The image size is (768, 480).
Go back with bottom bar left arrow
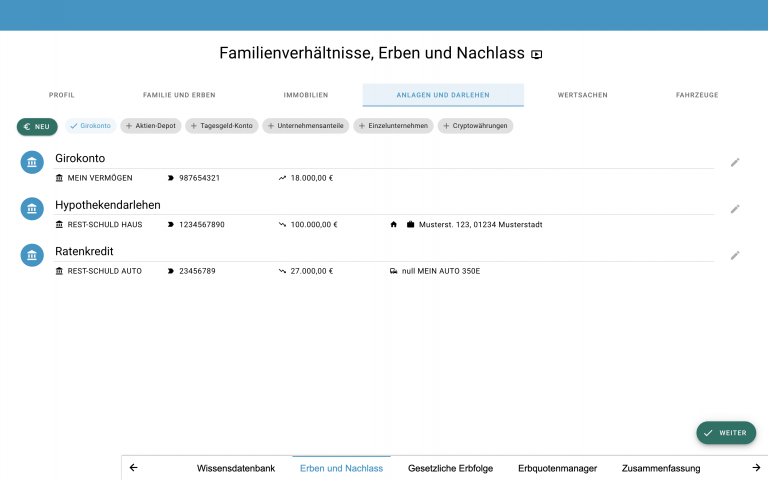pos(133,468)
